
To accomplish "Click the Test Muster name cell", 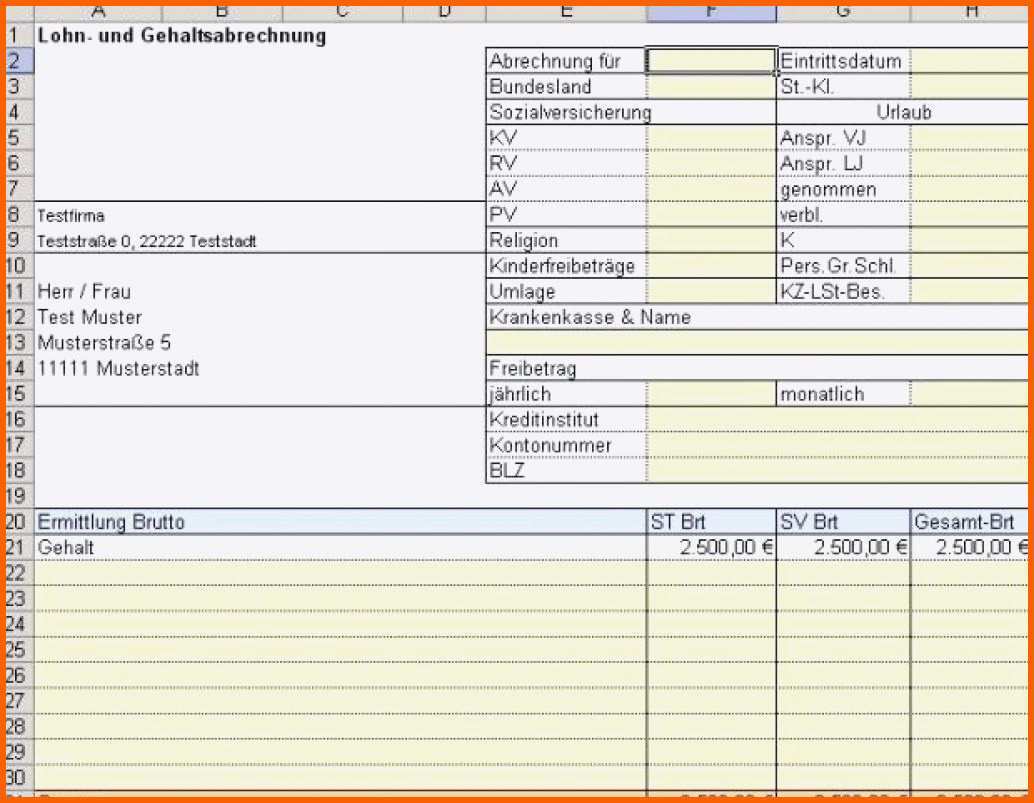I will tap(89, 317).
